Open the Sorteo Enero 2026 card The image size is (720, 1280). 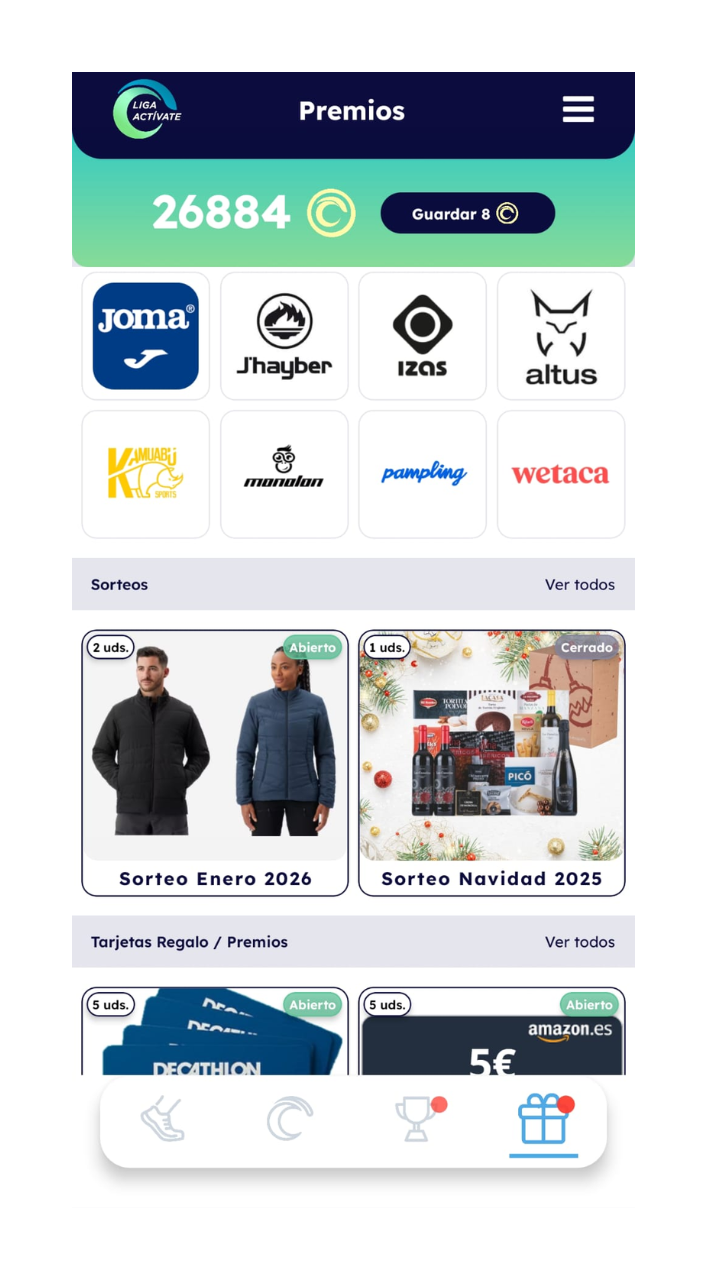pos(215,763)
